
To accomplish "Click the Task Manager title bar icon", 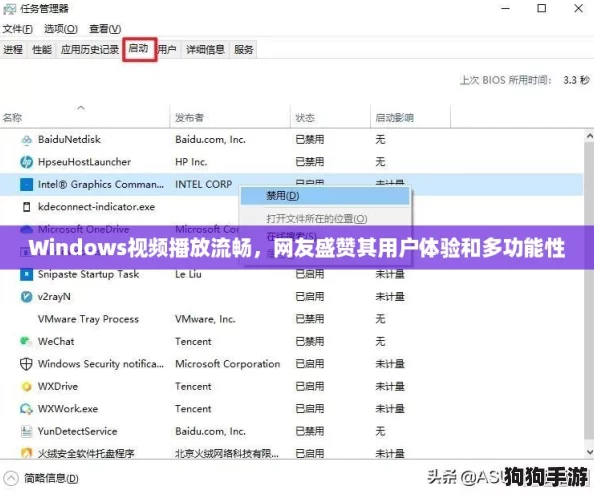I will pyautogui.click(x=9, y=9).
